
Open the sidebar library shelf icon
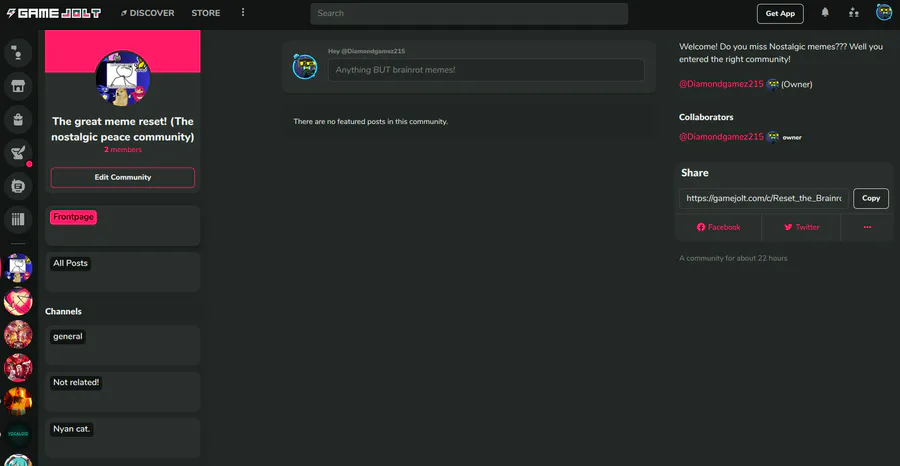click(18, 219)
